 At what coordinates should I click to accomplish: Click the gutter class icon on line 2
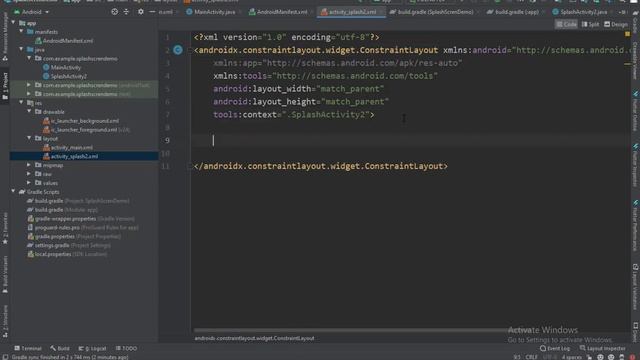click(x=178, y=50)
